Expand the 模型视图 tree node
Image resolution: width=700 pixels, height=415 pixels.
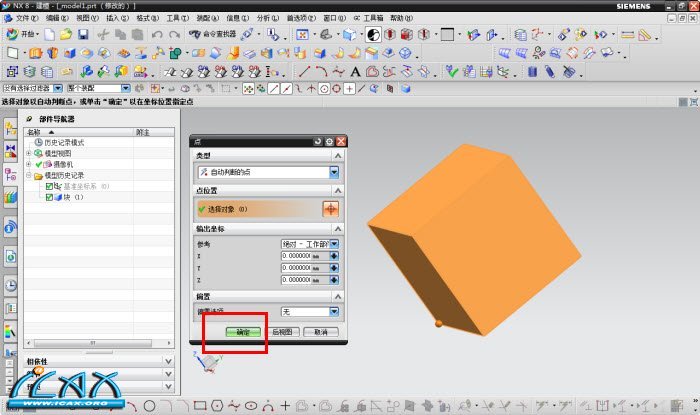pos(30,153)
